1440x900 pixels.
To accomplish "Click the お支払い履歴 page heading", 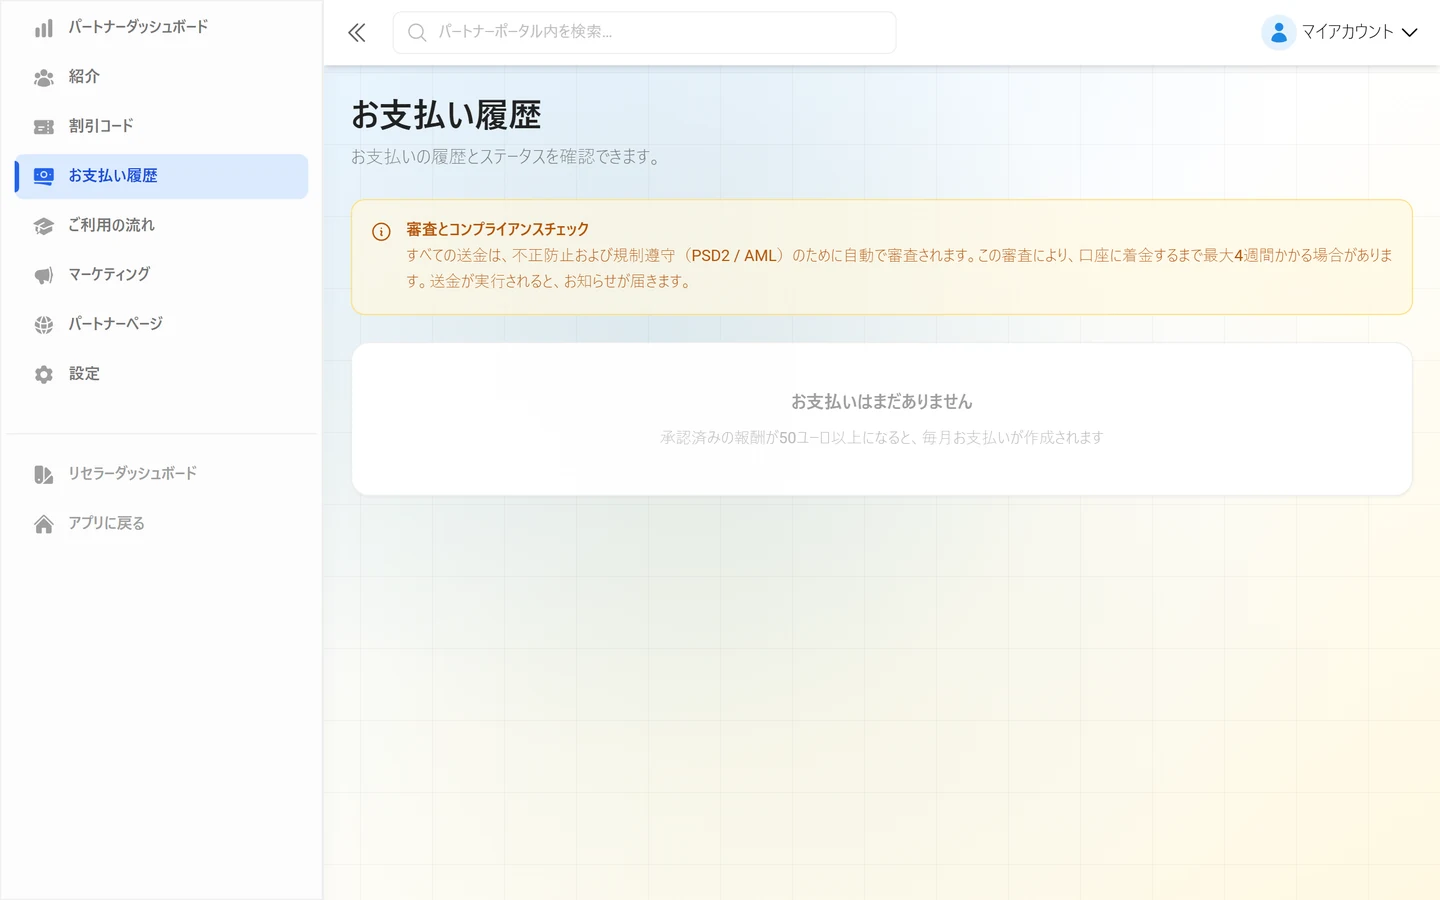I will coord(446,115).
